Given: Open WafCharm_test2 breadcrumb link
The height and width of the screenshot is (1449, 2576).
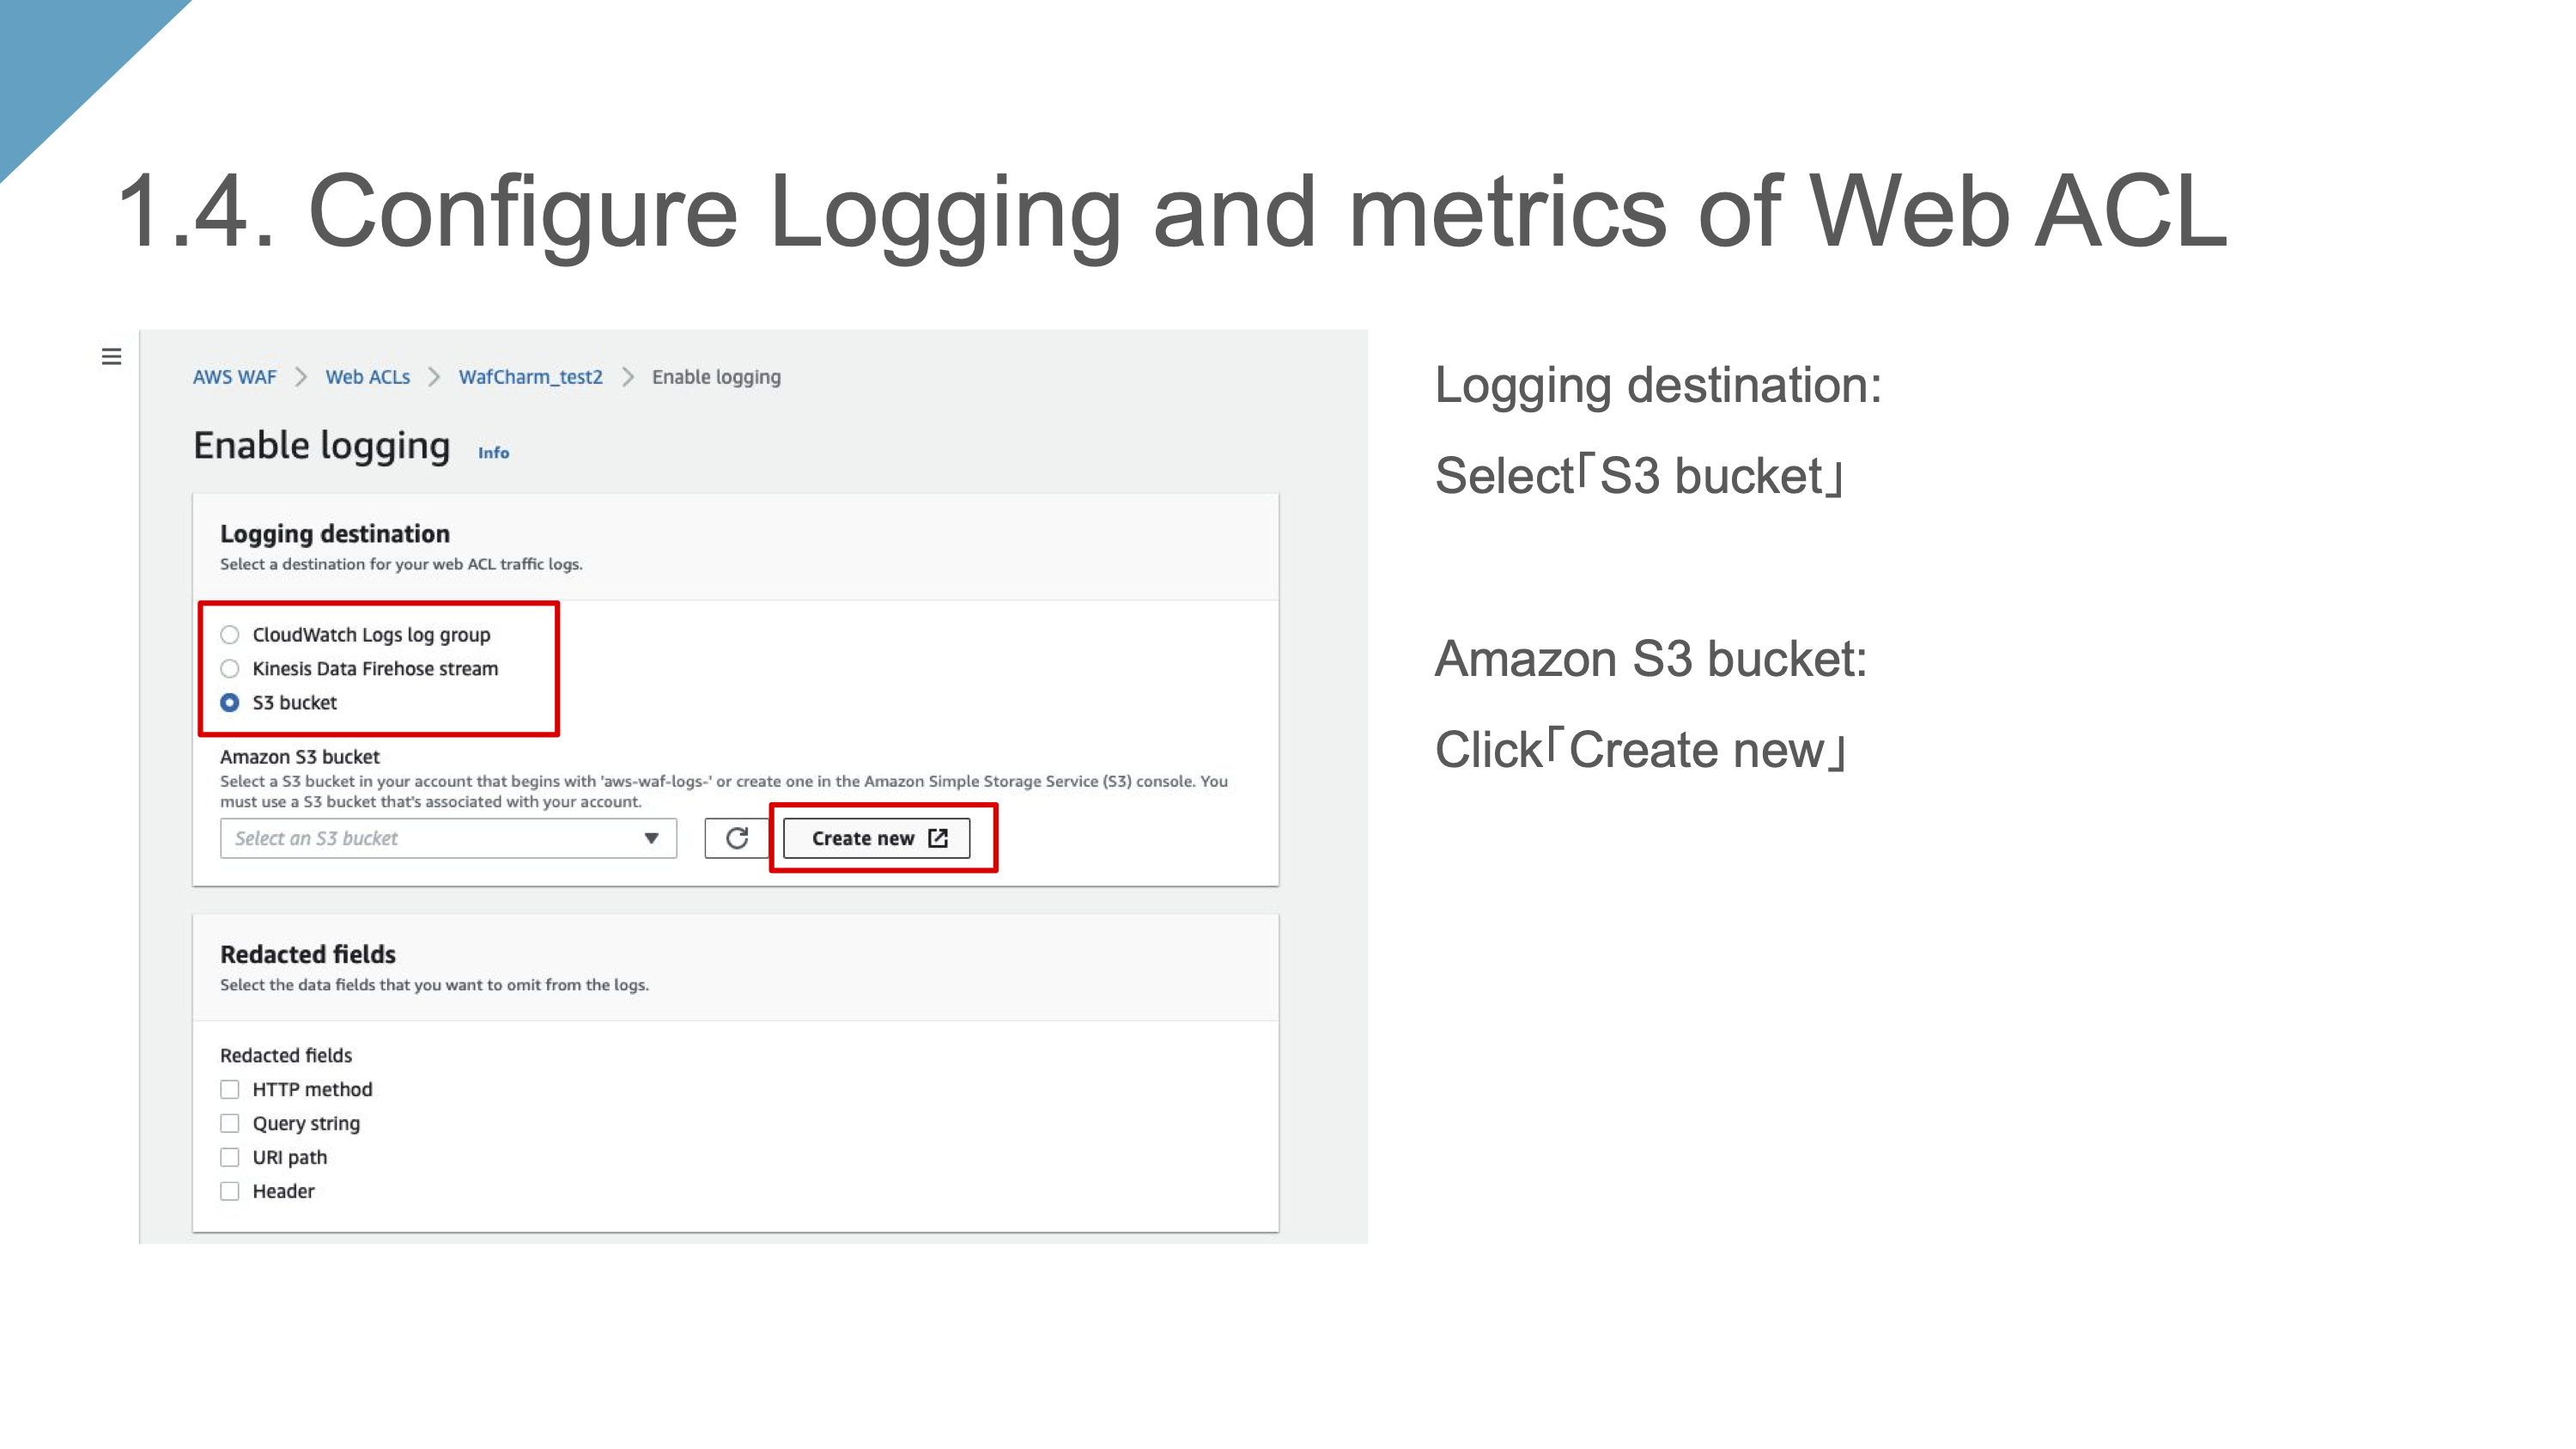Looking at the screenshot, I should coord(530,377).
